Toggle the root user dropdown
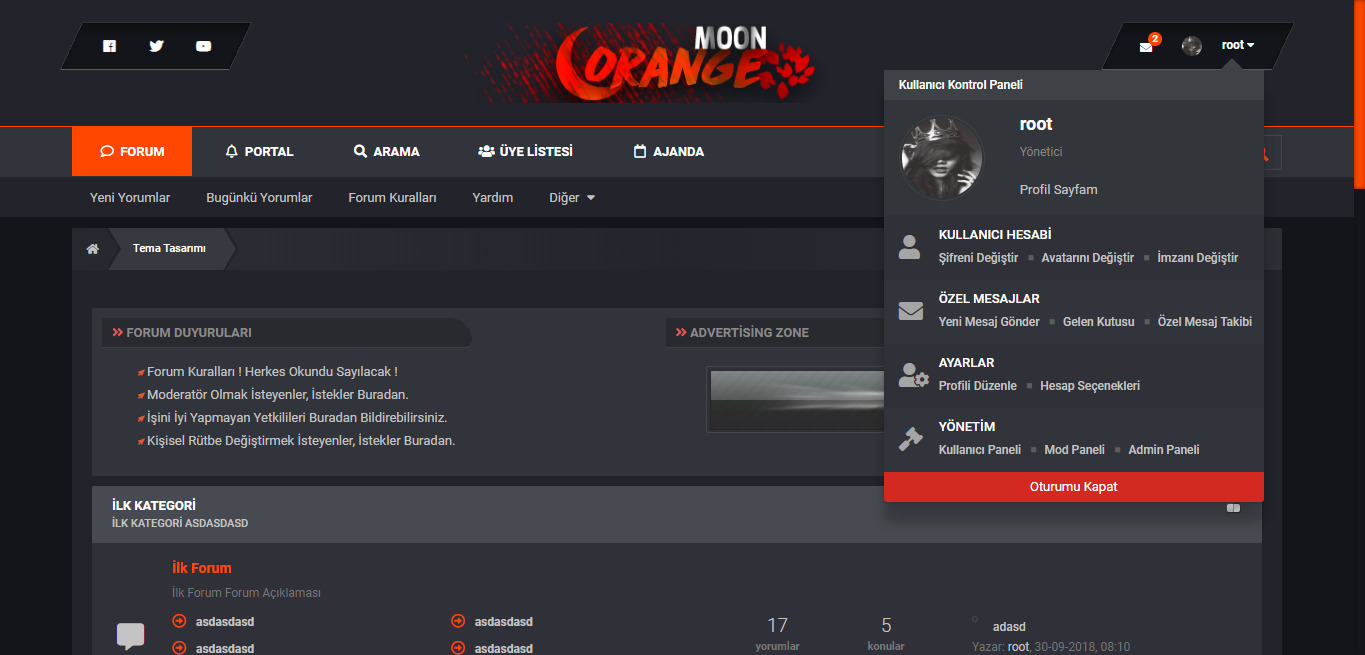Image resolution: width=1365 pixels, height=655 pixels. coord(1238,45)
